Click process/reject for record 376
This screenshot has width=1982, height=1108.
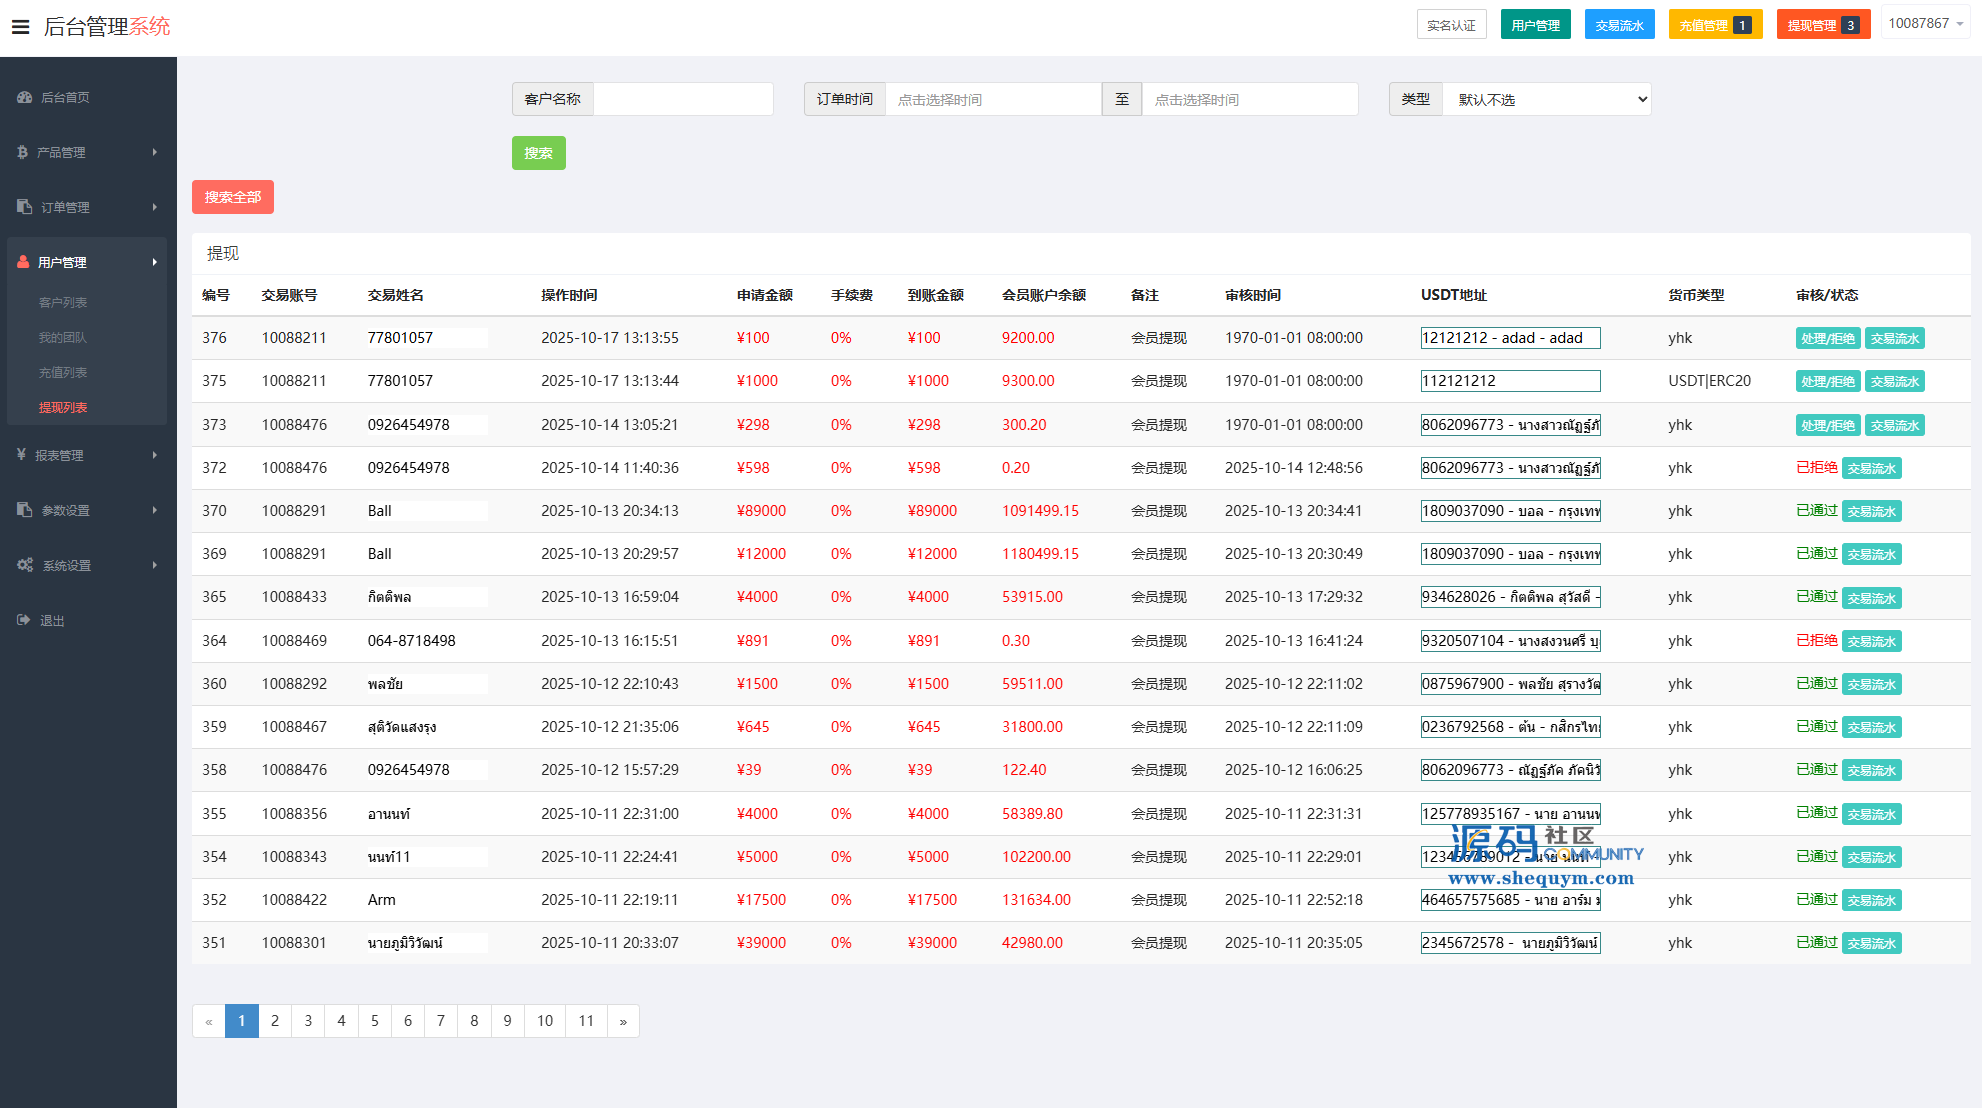tap(1827, 339)
